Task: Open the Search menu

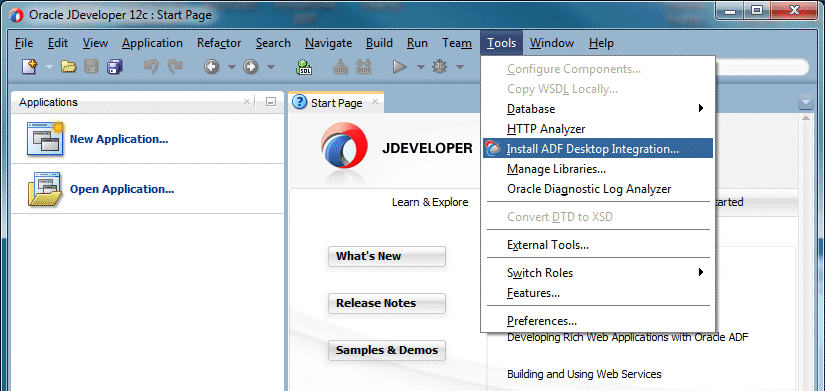Action: [x=273, y=43]
